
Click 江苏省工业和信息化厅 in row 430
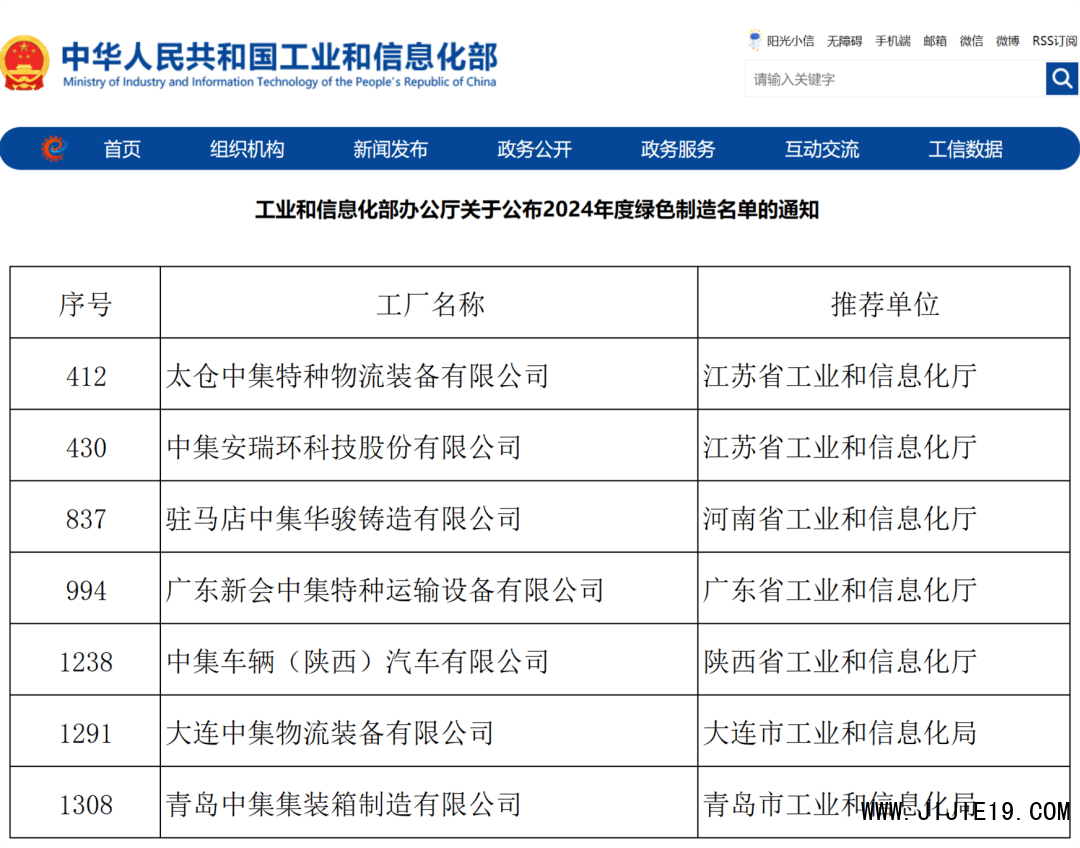(884, 446)
